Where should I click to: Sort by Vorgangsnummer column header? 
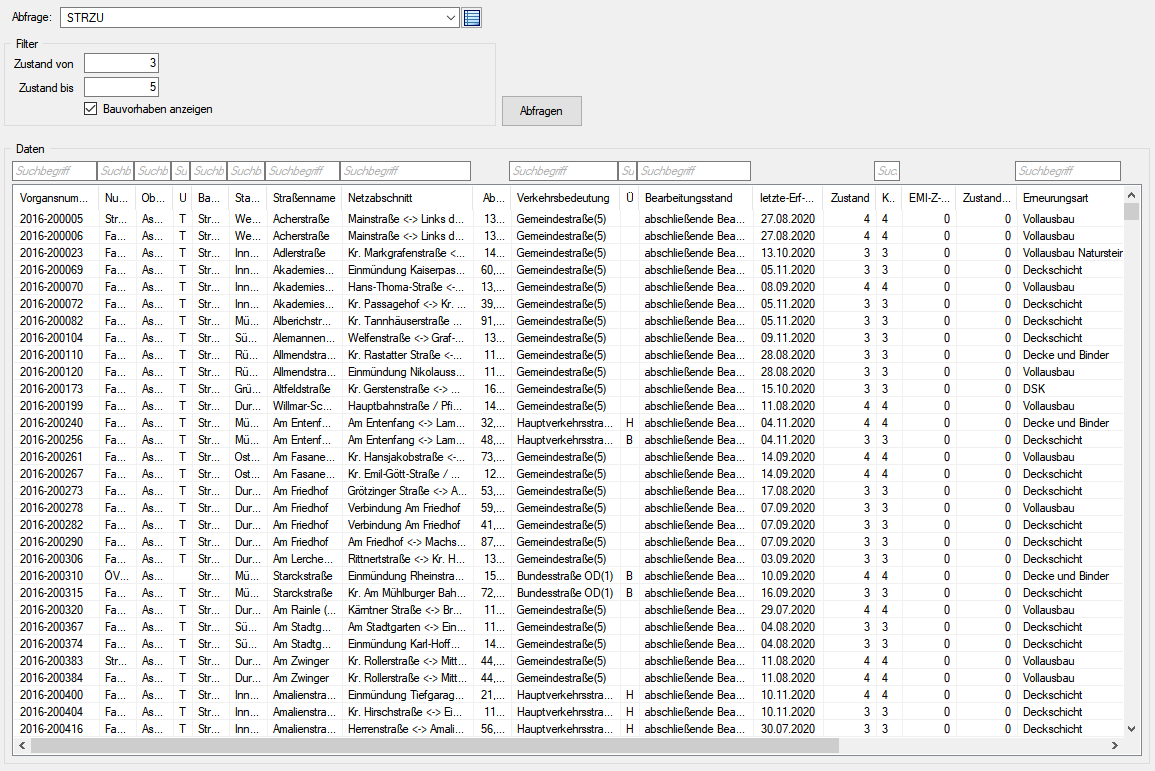click(55, 198)
